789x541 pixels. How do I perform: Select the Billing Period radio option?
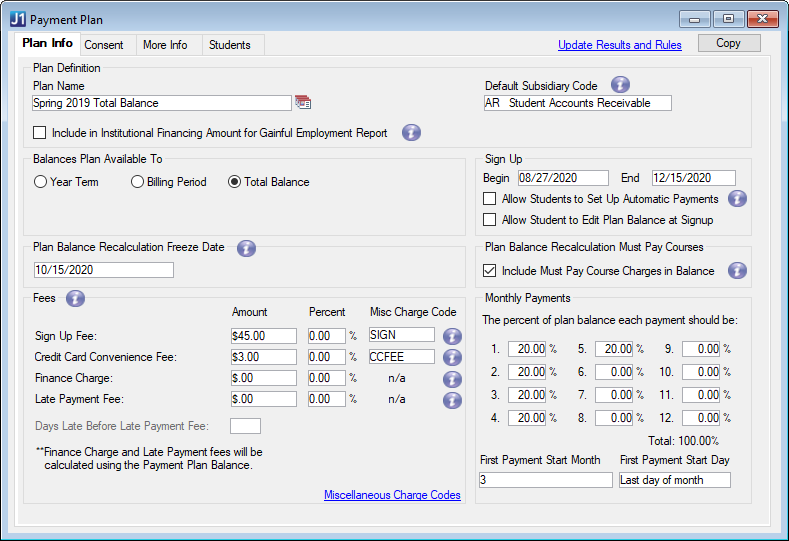point(138,182)
